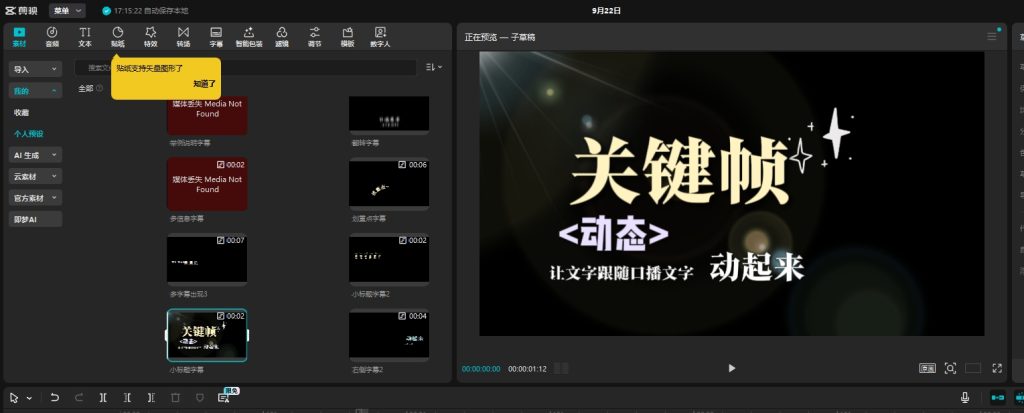Open the 滤镜 (Filters) panel
Screen dimensions: 1024x413
pos(282,37)
